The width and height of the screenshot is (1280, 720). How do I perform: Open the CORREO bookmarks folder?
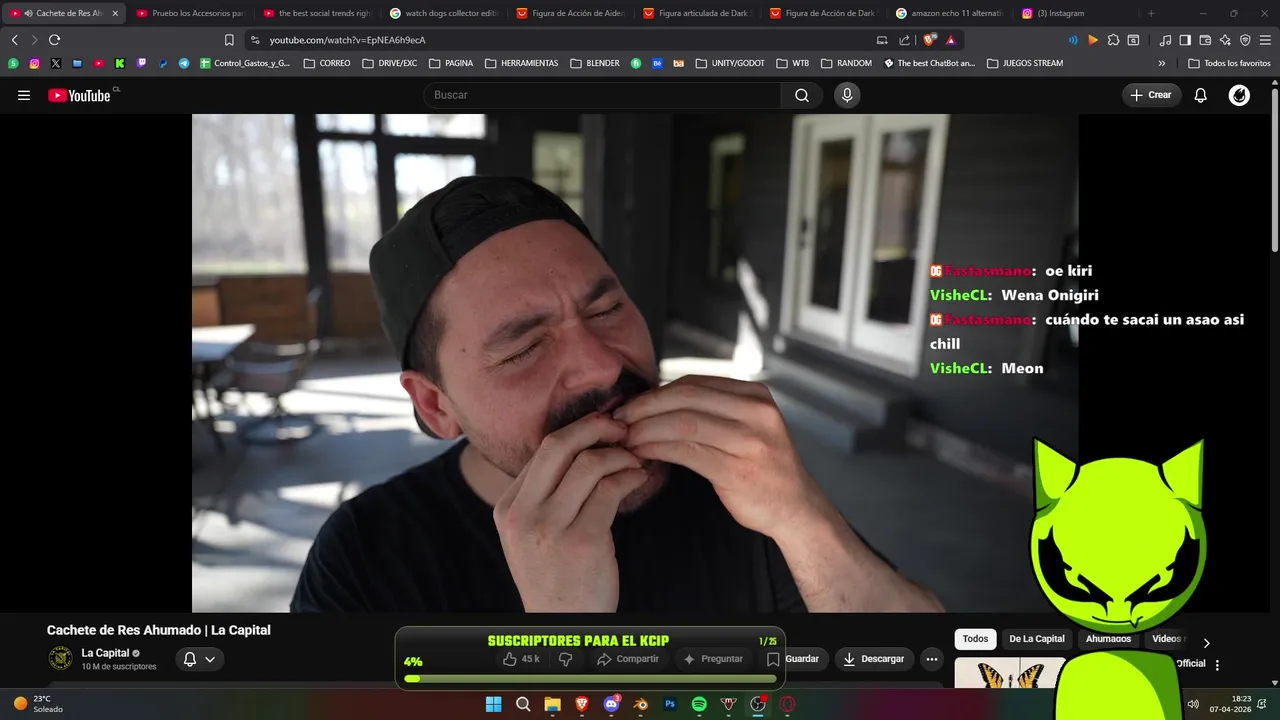click(x=326, y=63)
